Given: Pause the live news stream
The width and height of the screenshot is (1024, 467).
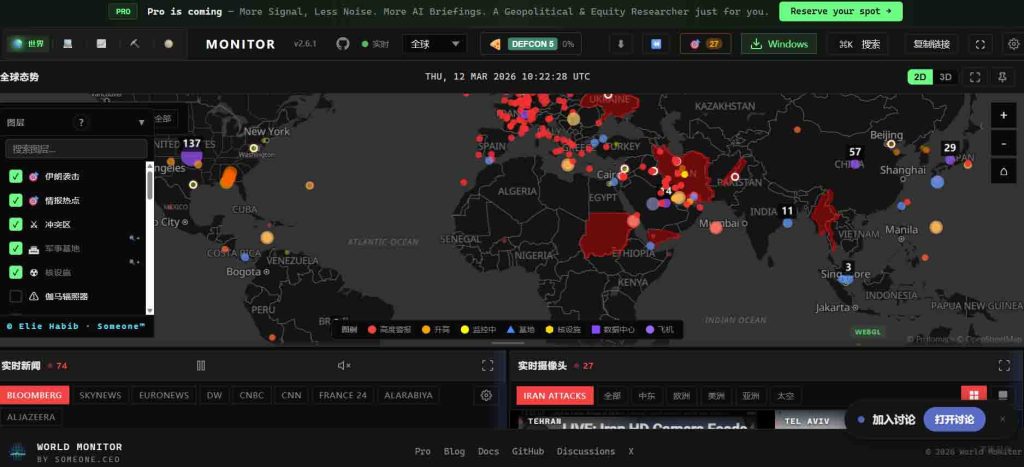Looking at the screenshot, I should click(200, 366).
